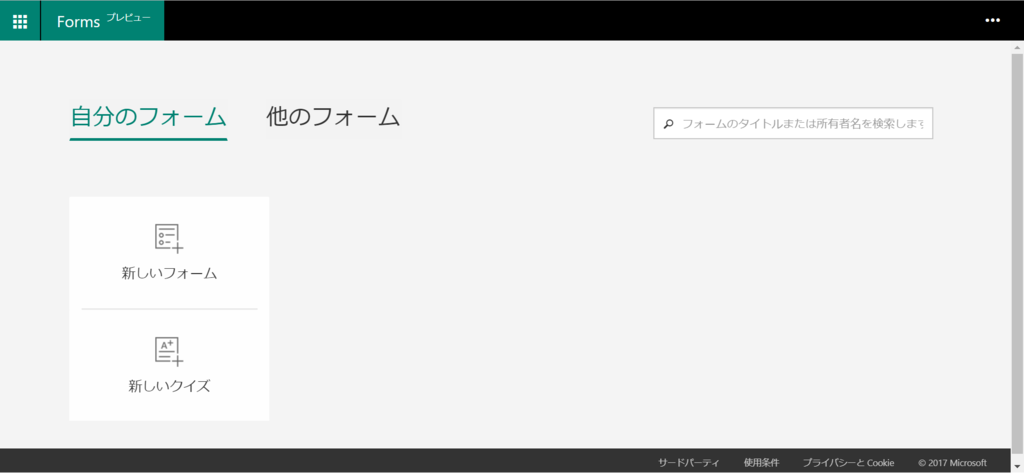Click the vertical scrollbar thumb
Image resolution: width=1024 pixels, height=473 pixels.
tap(1017, 255)
